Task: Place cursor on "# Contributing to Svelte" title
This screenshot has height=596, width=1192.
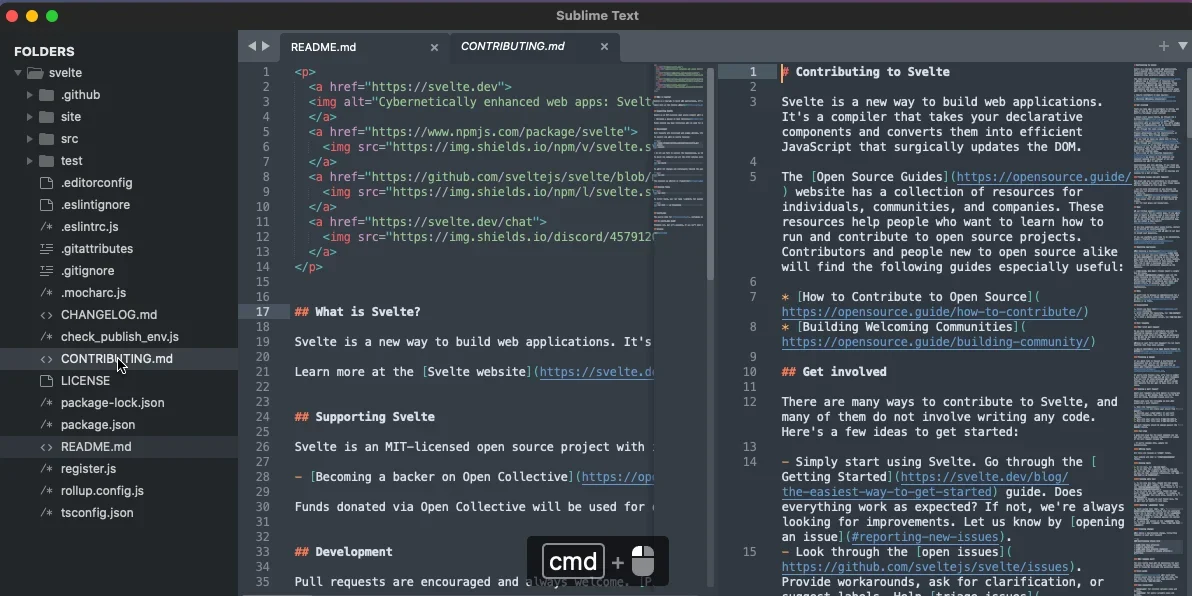Action: pos(866,72)
